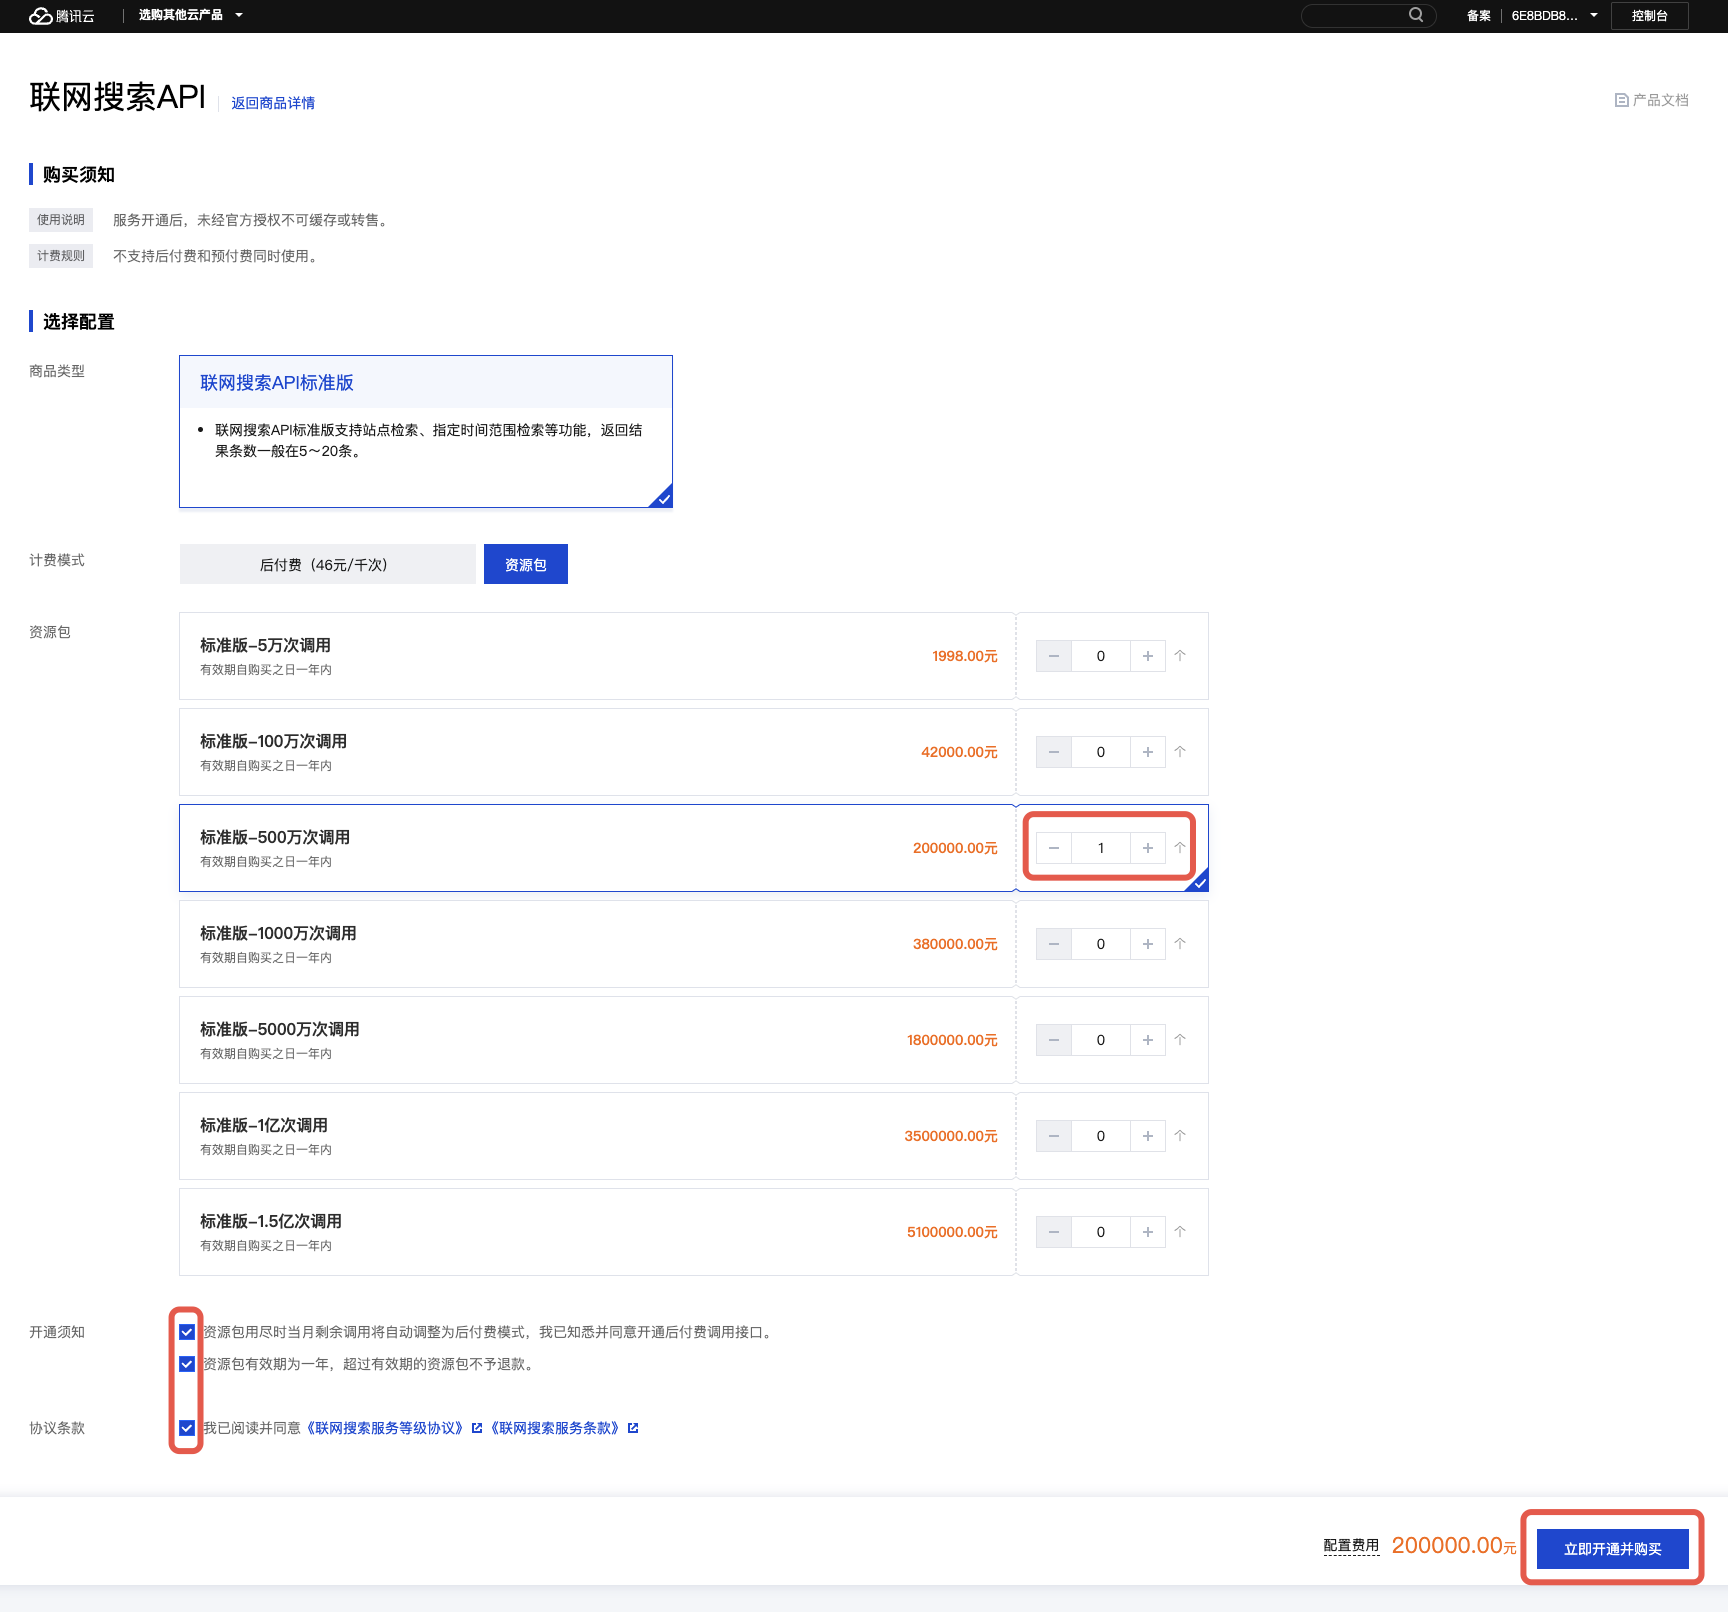Increase quantity for 标准版-1亿次调用
Screen dimensions: 1728x1612
(x=1148, y=1136)
